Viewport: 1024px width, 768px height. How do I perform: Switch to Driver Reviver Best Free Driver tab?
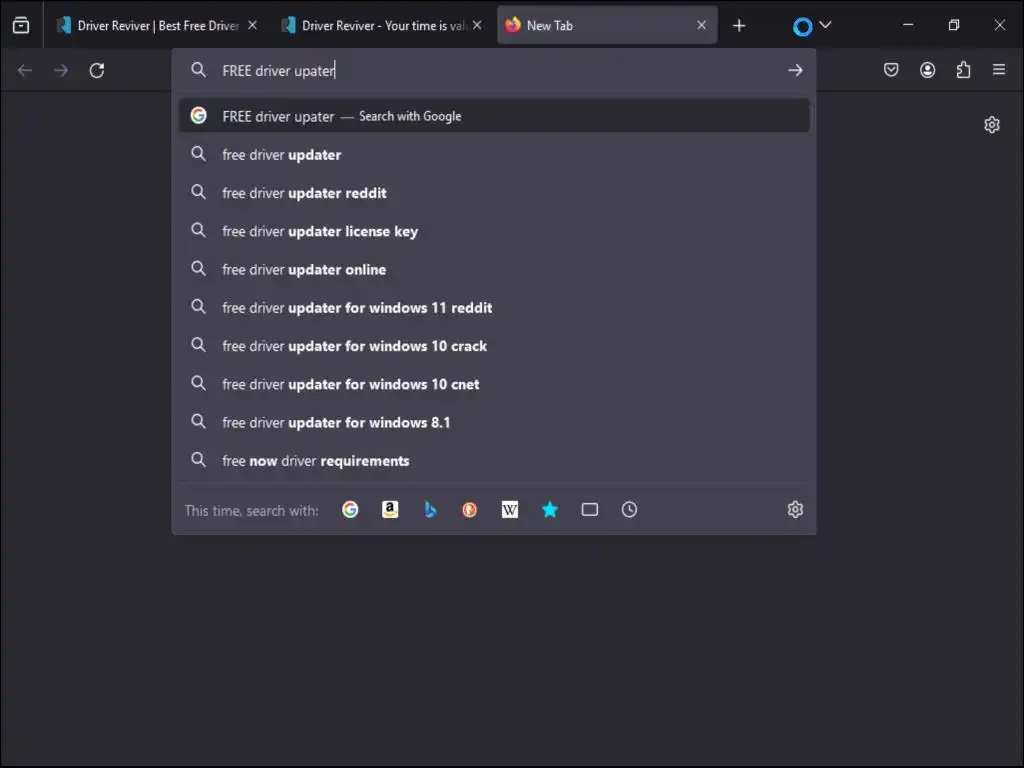click(157, 25)
